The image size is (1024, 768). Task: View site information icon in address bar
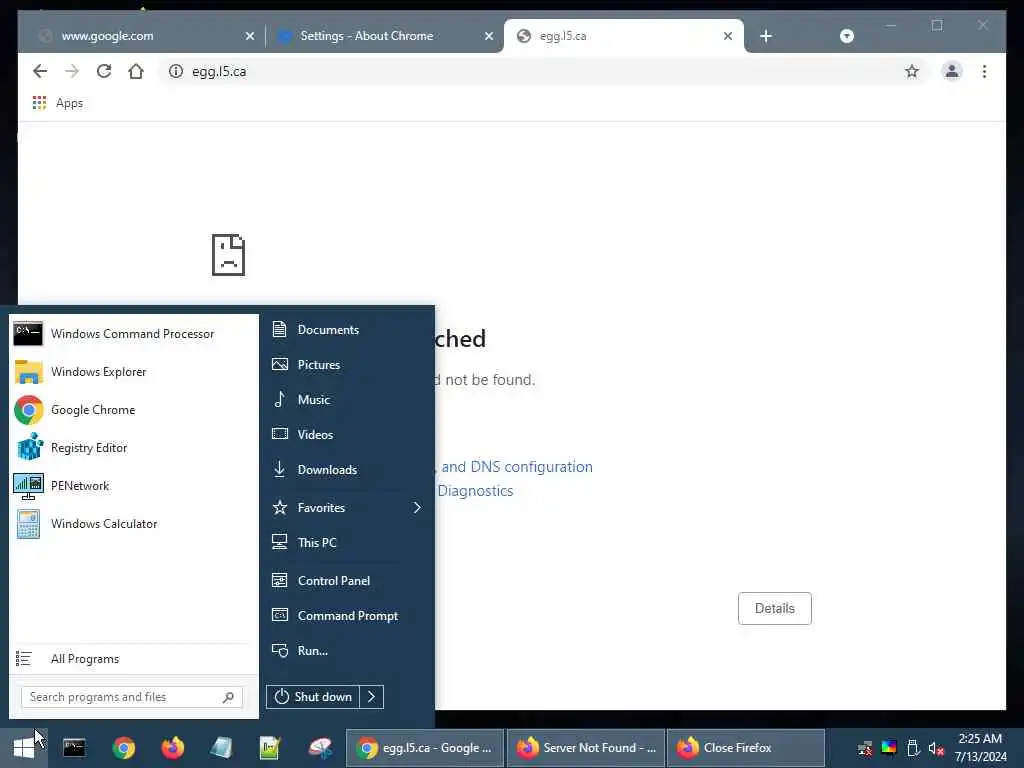pyautogui.click(x=176, y=71)
